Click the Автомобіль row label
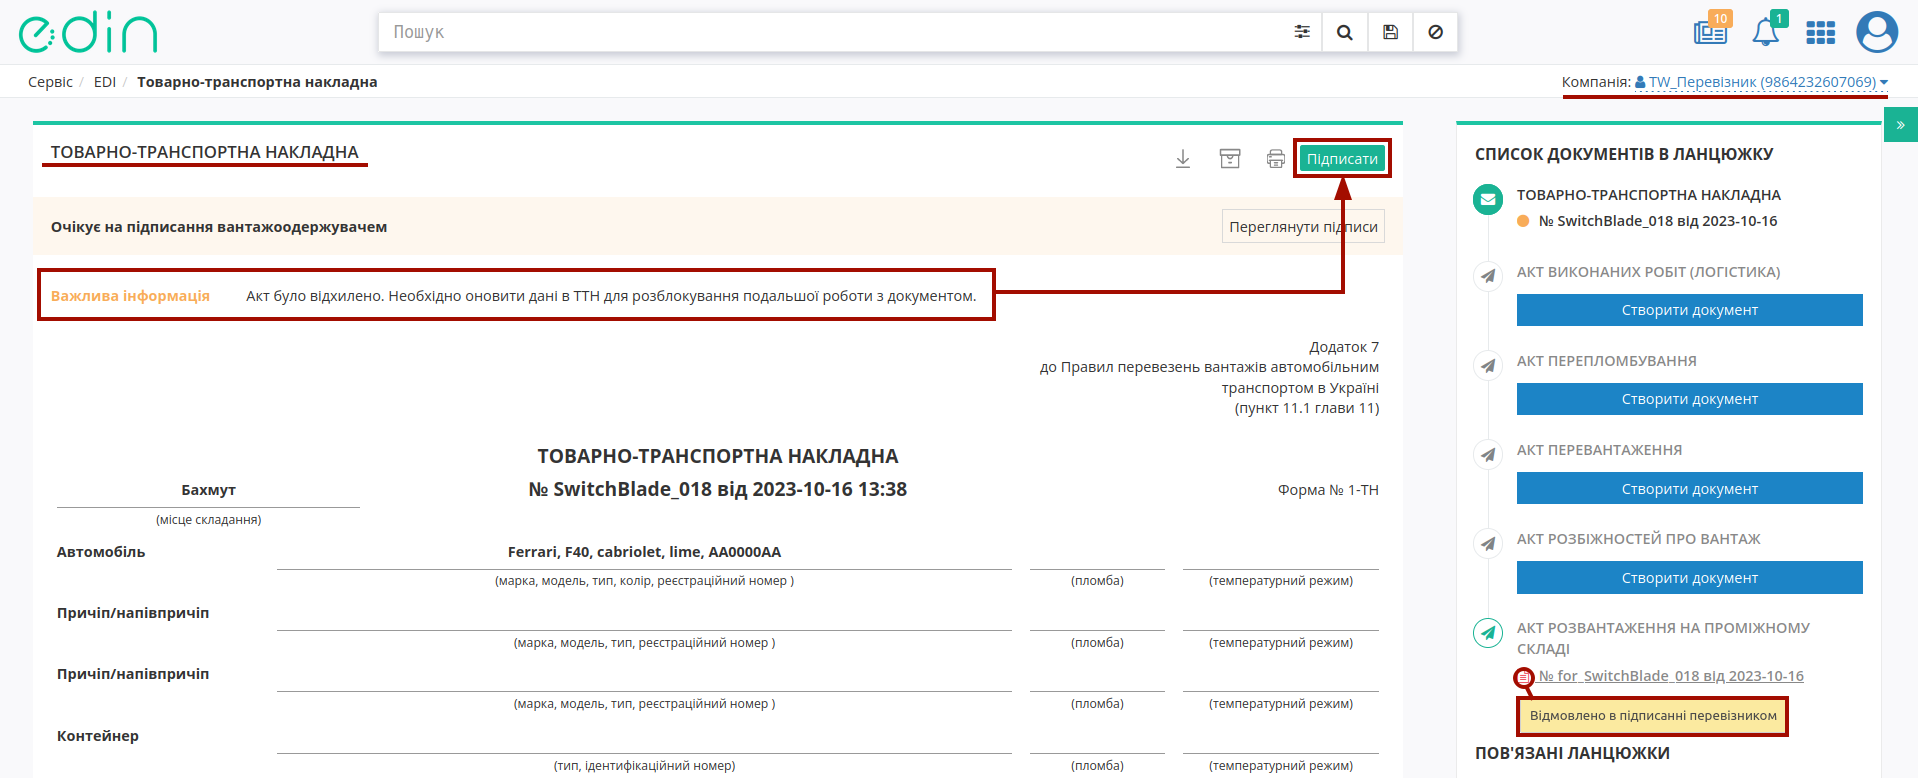The image size is (1918, 778). [101, 552]
